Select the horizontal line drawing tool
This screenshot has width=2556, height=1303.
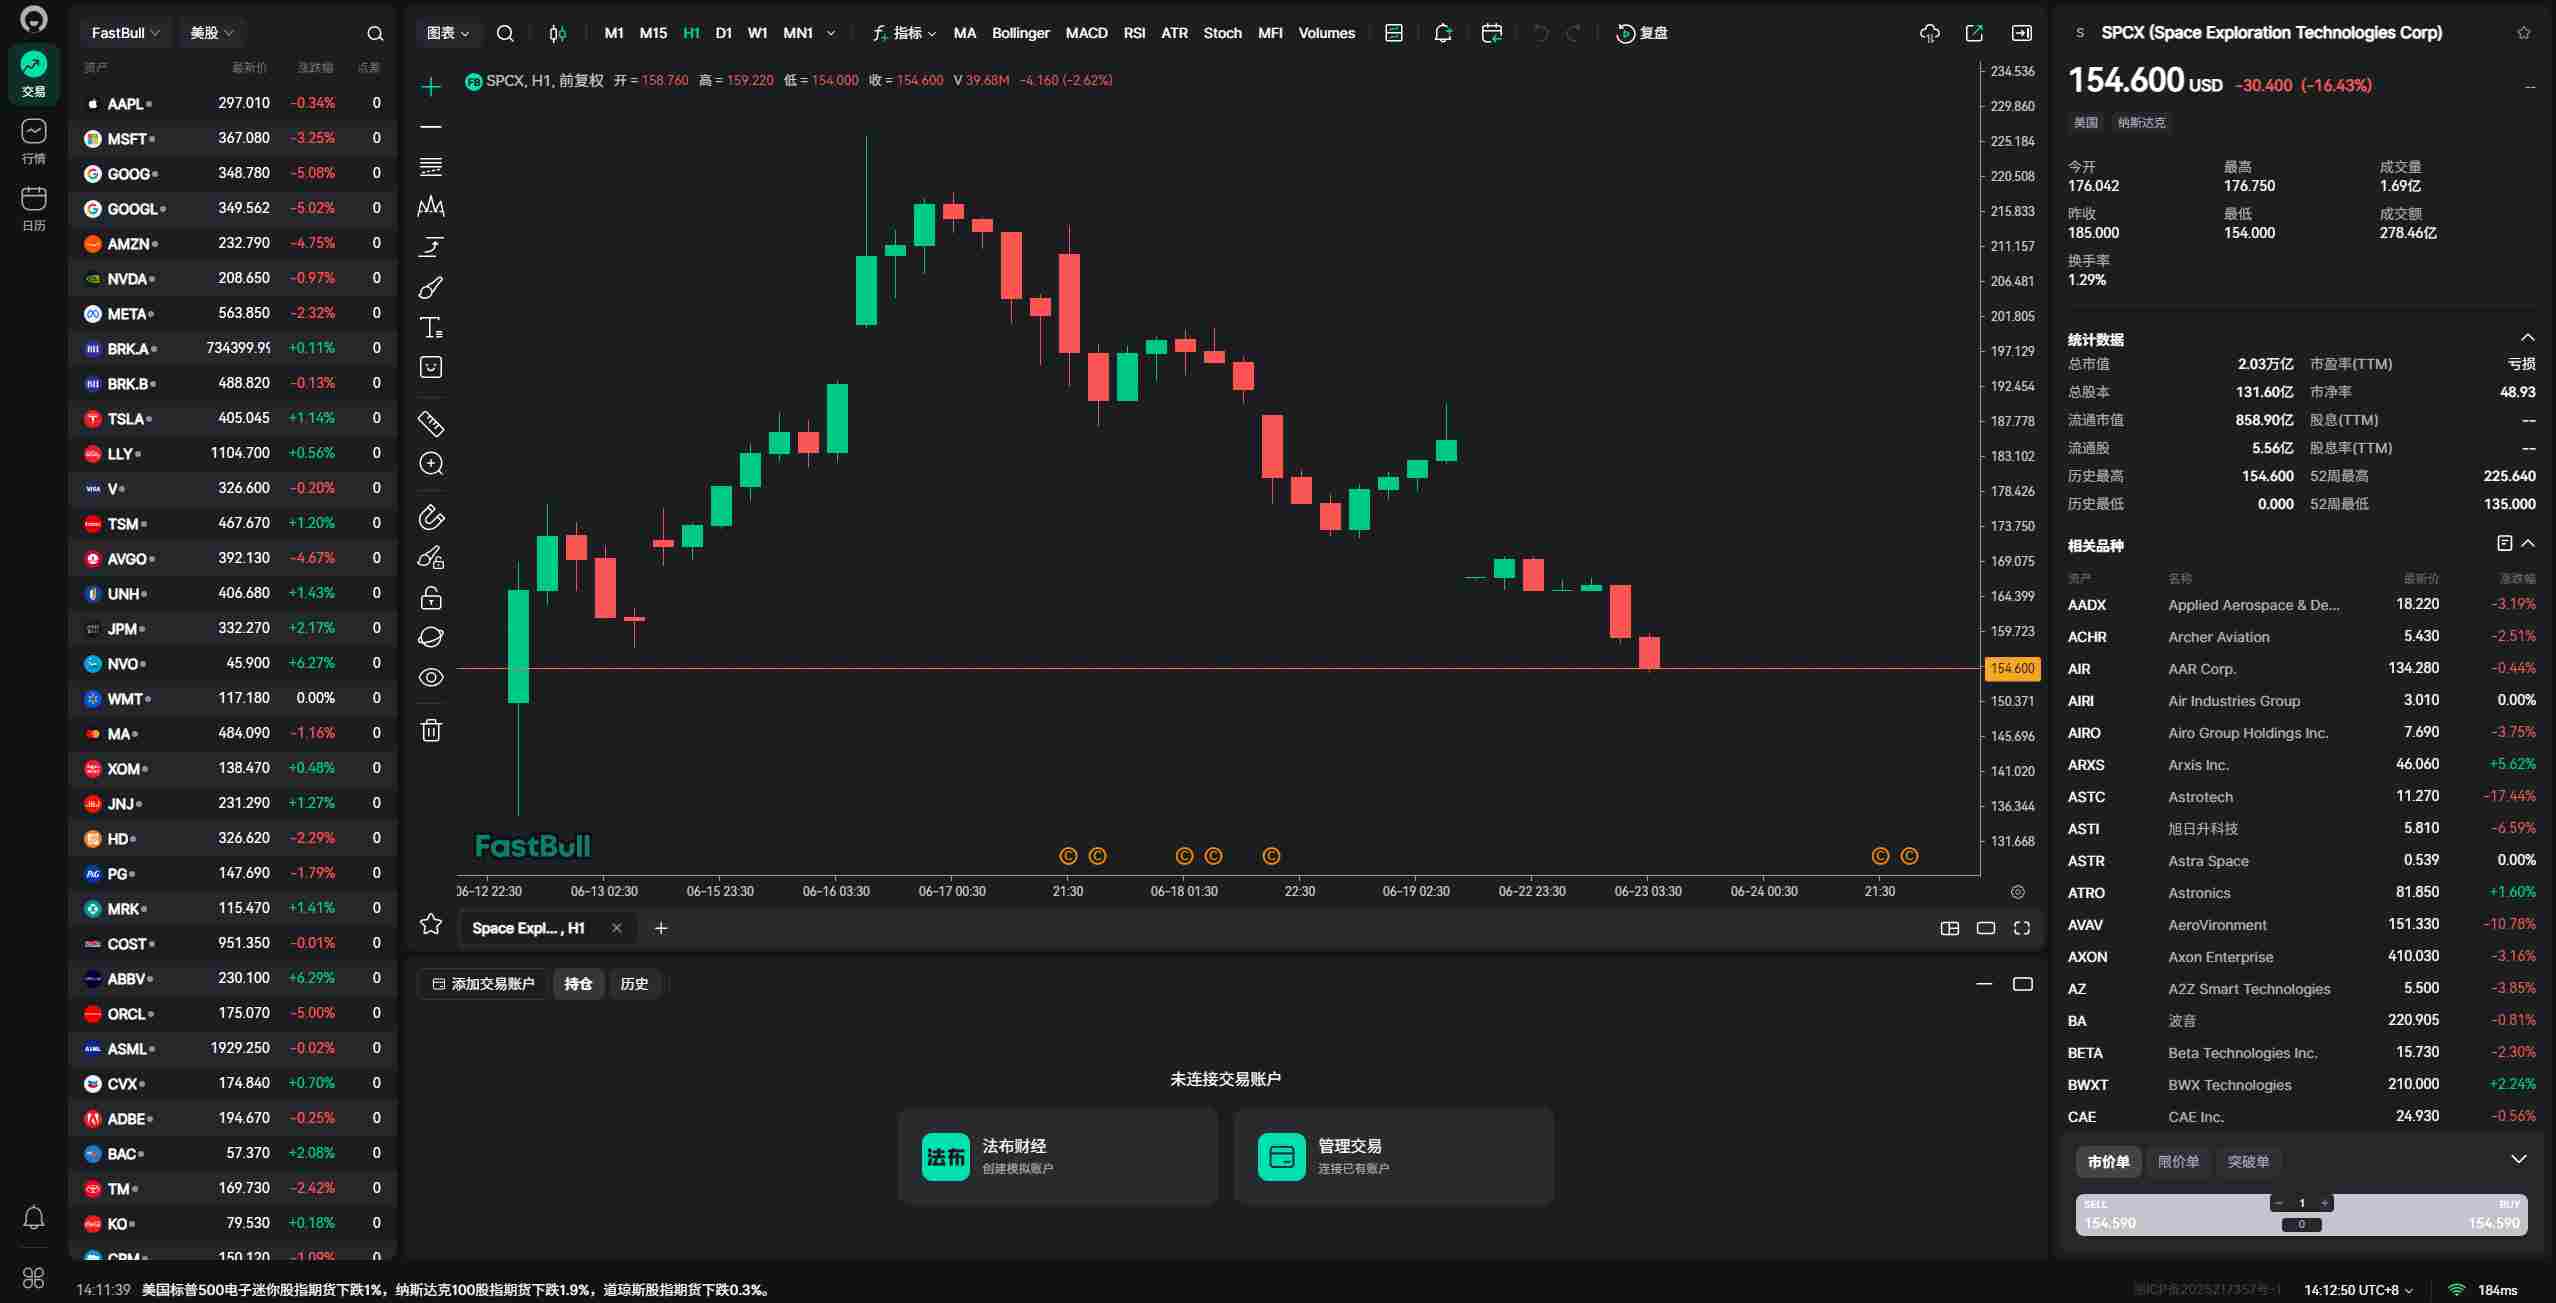[431, 127]
